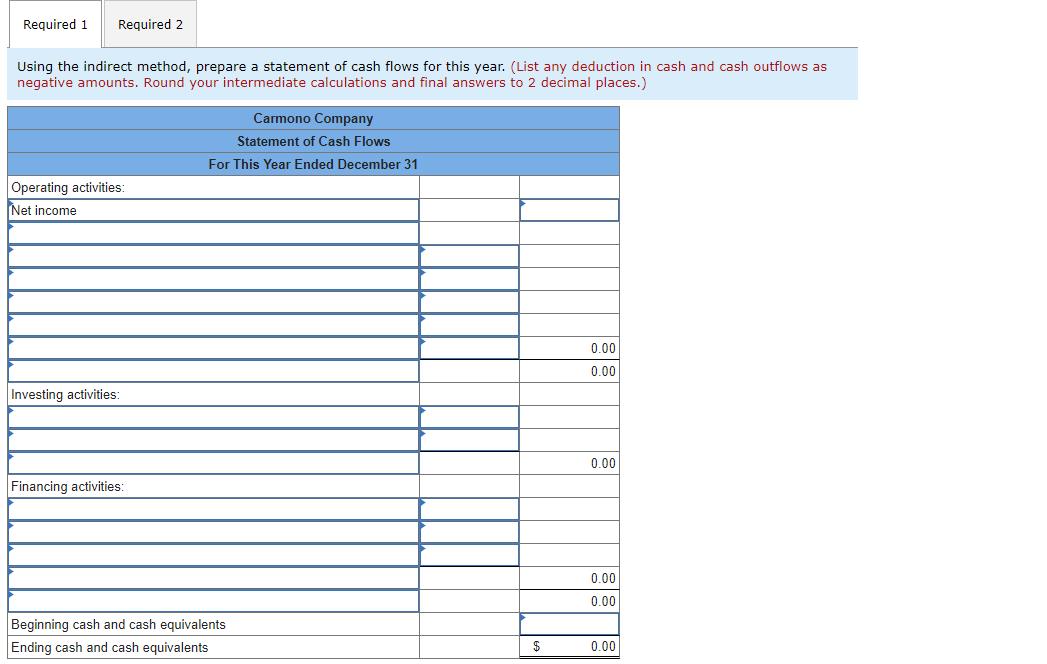1047x664 pixels.
Task: Select the 0.00 subtotal under Investing activities
Action: pyautogui.click(x=568, y=463)
